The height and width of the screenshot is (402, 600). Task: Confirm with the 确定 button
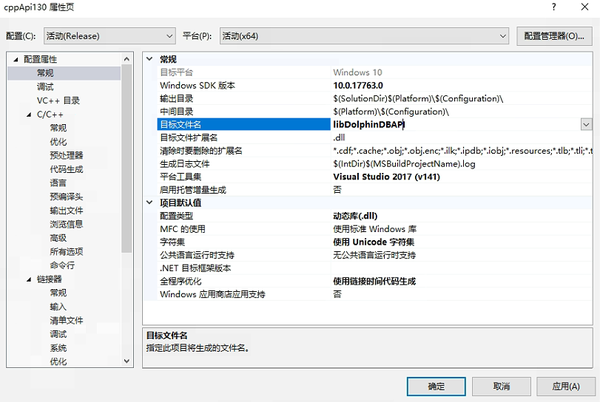436,386
